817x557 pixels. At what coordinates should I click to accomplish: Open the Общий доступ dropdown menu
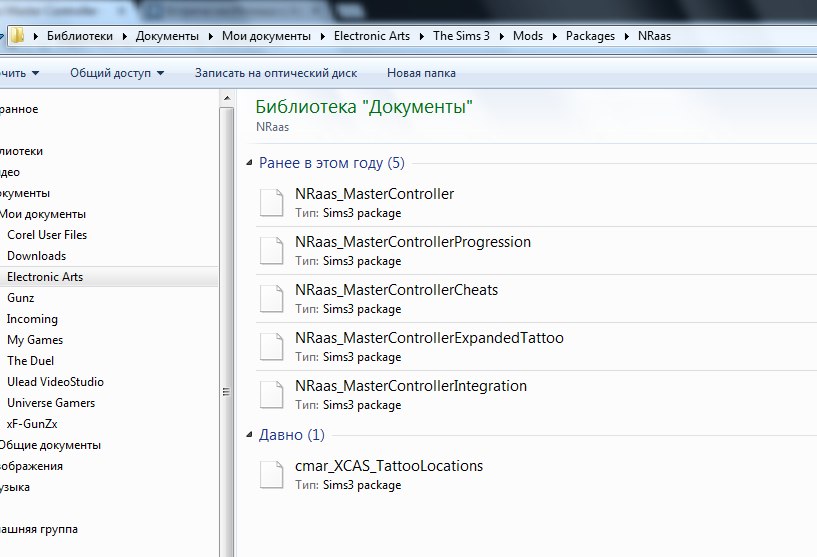[x=117, y=73]
